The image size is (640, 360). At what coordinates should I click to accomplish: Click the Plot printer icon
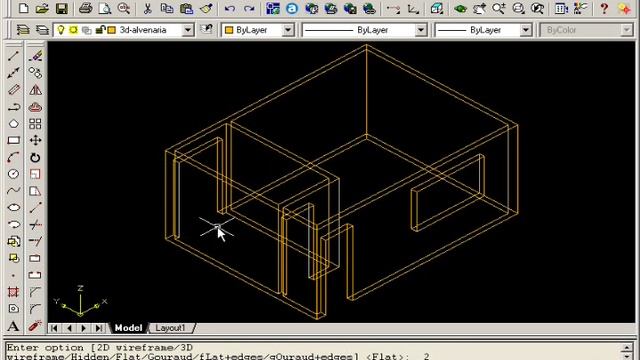tap(85, 8)
